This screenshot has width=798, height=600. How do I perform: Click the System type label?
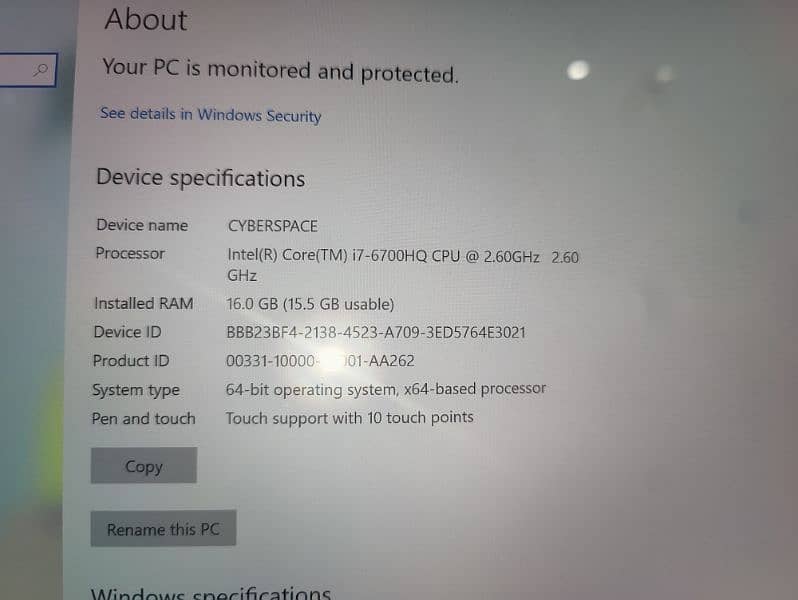click(x=136, y=390)
